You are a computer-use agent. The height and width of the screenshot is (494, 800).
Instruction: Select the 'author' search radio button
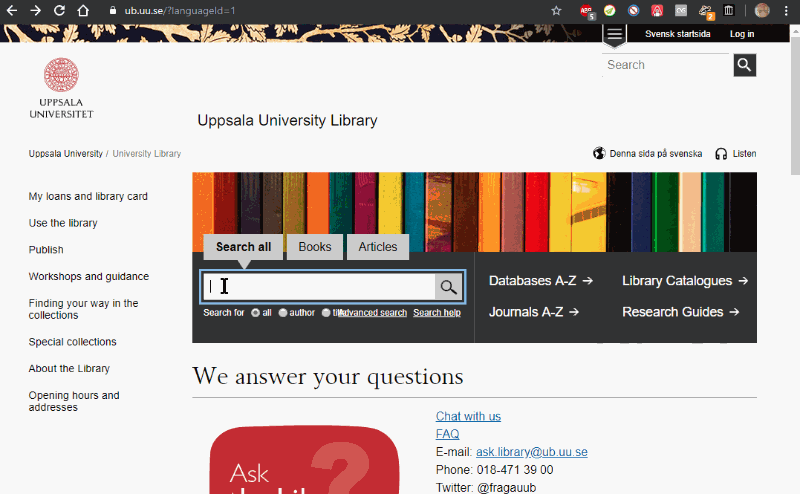tap(283, 313)
